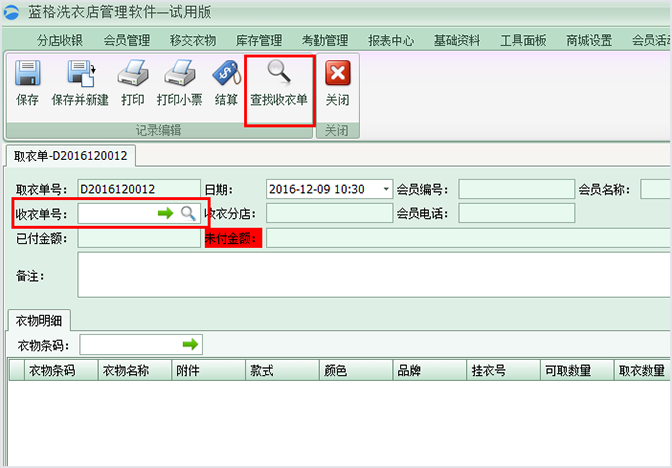
Task: Click the 附件 column header
Action: 209,370
